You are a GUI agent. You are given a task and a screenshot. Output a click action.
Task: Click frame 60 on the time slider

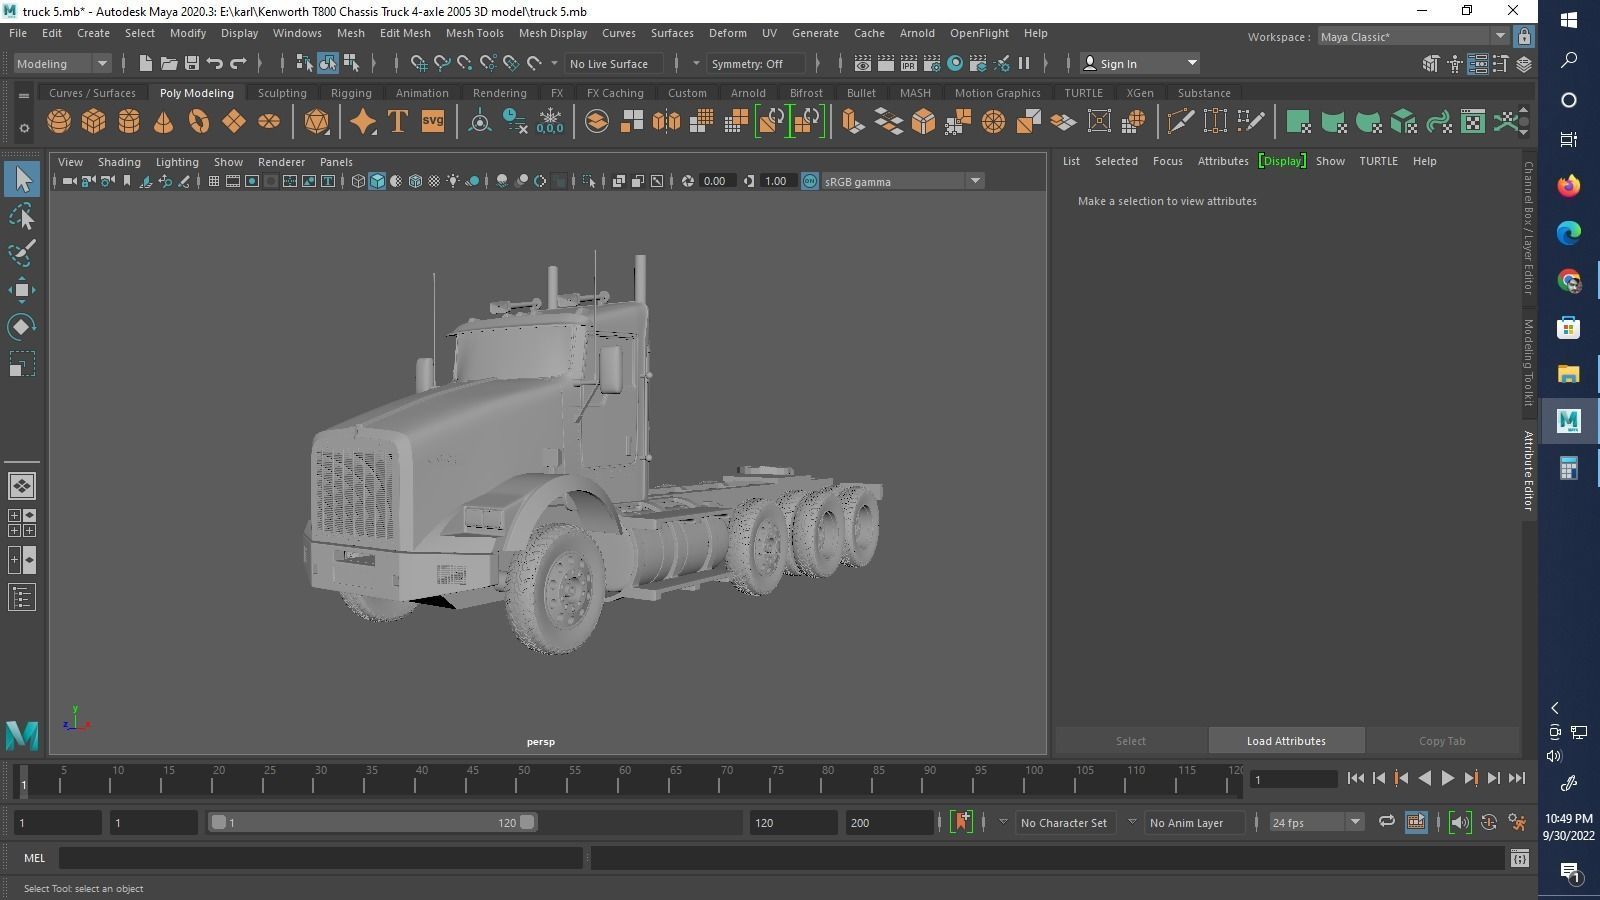point(625,779)
